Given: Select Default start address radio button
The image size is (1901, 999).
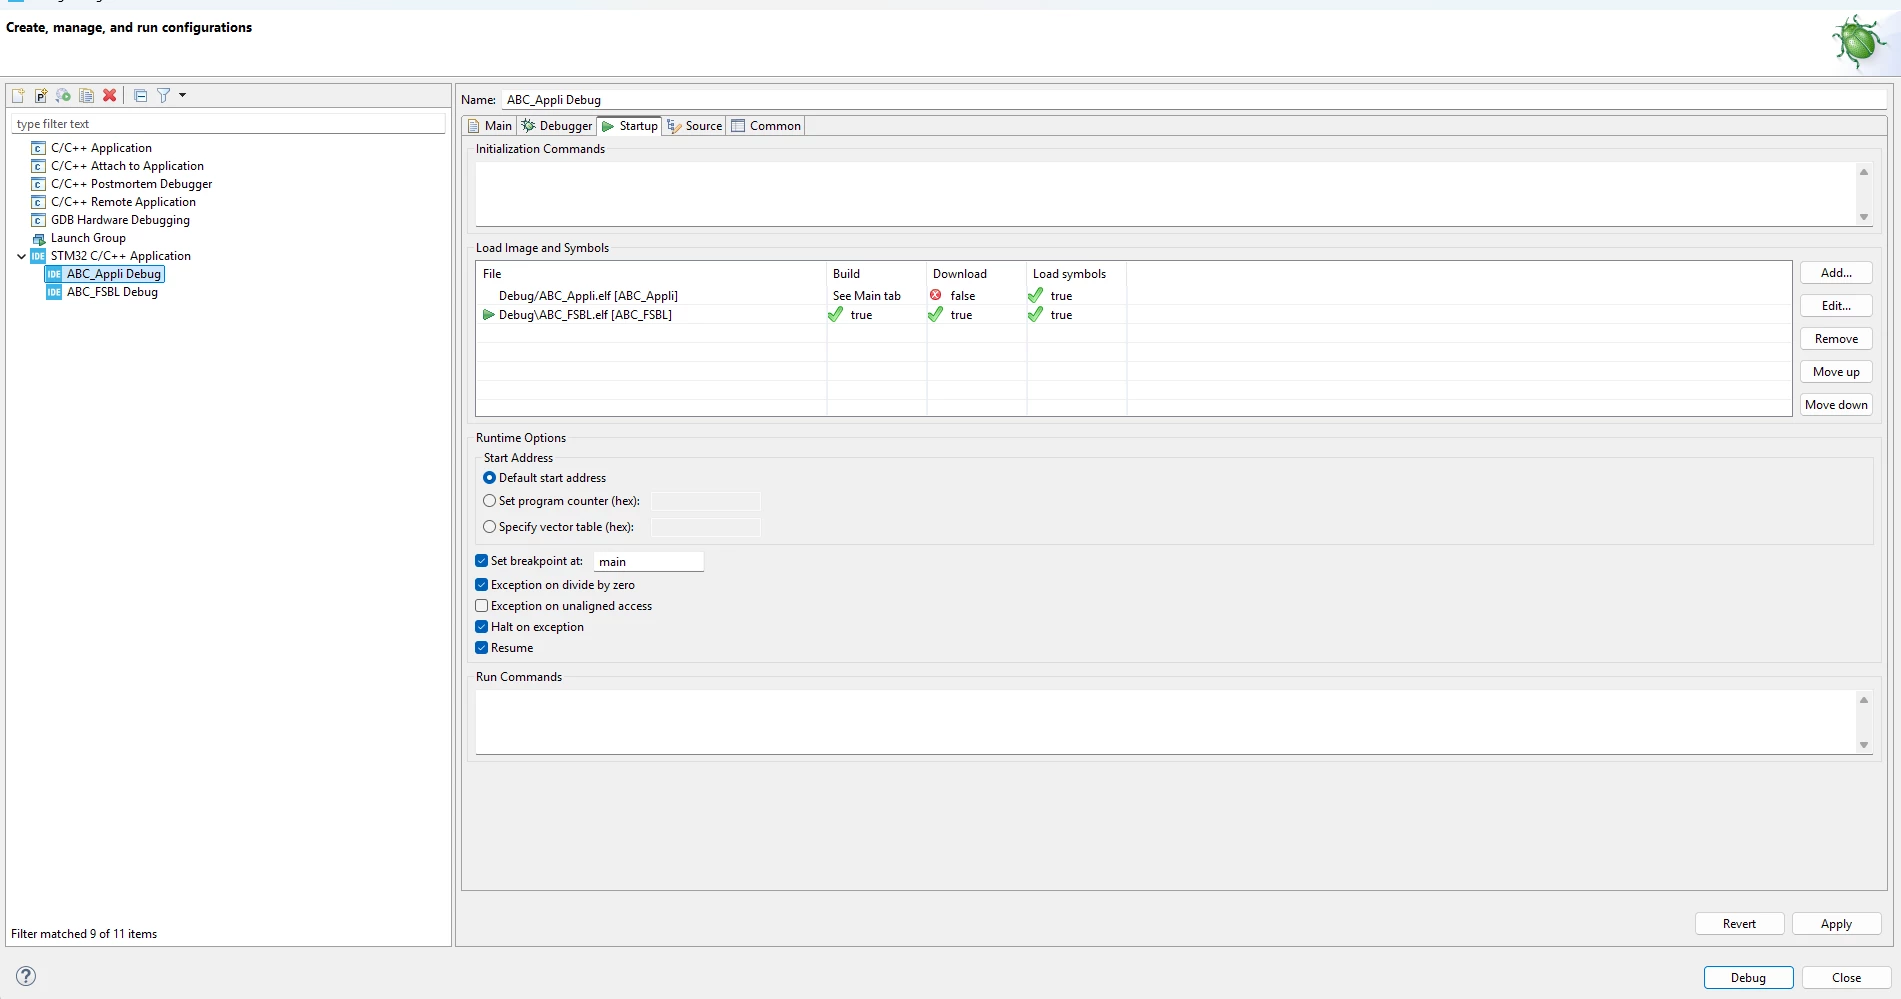Looking at the screenshot, I should coord(490,478).
